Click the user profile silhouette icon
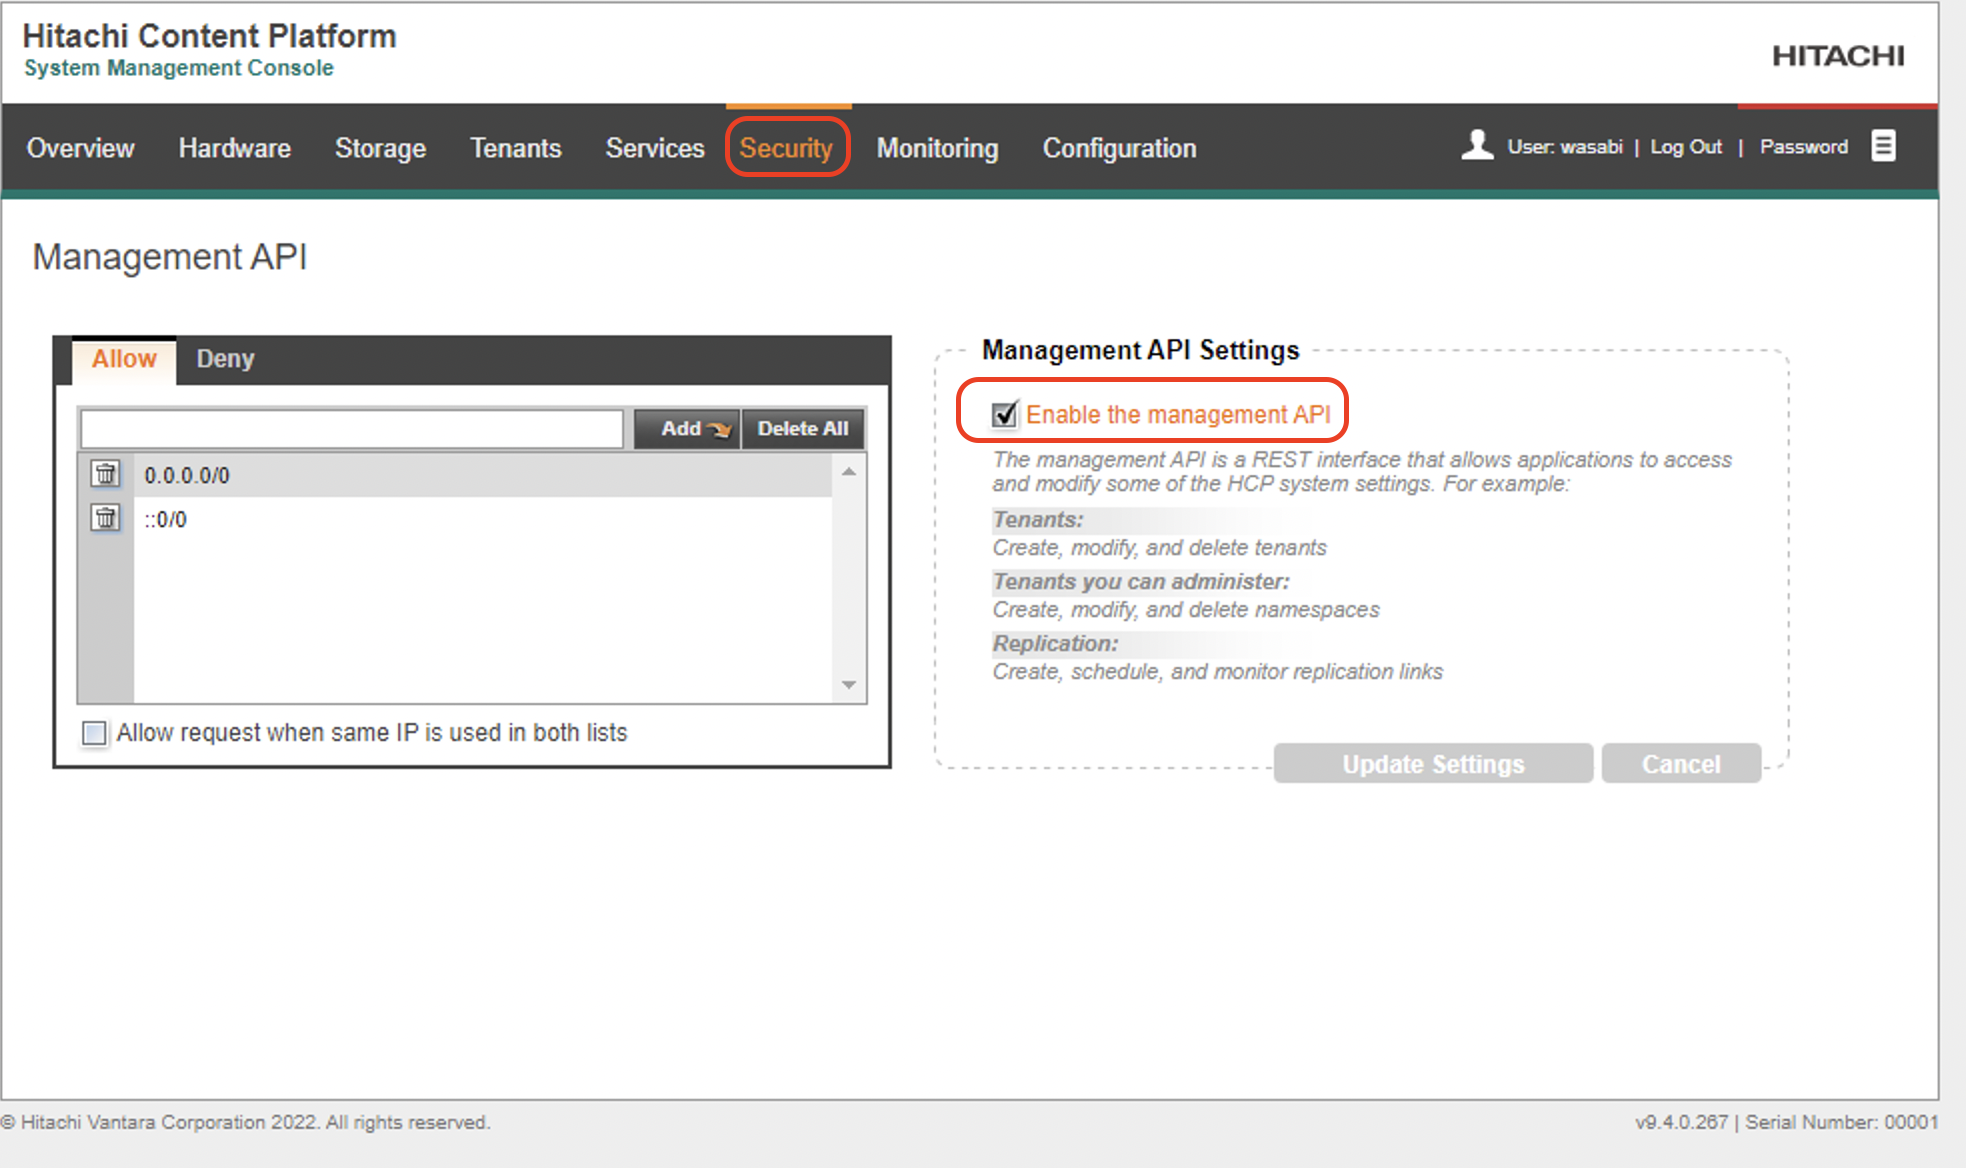This screenshot has width=1966, height=1168. pos(1477,145)
